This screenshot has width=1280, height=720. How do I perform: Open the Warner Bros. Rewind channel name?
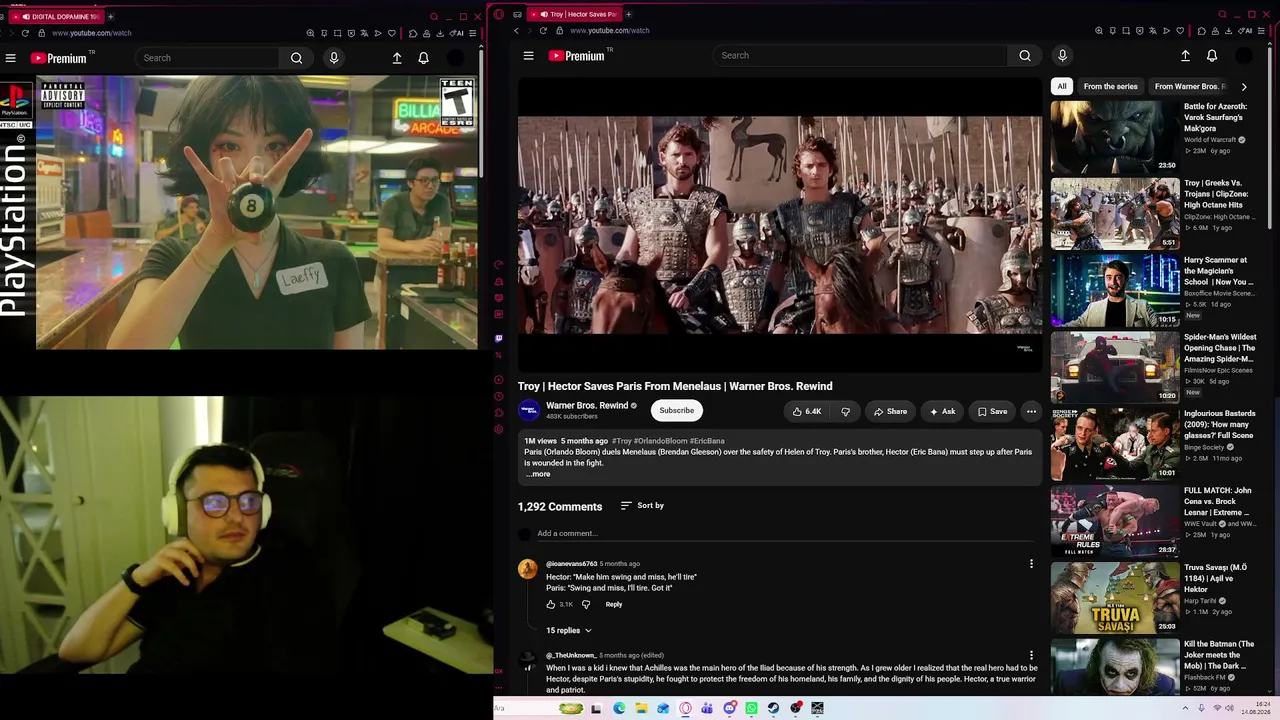point(587,405)
